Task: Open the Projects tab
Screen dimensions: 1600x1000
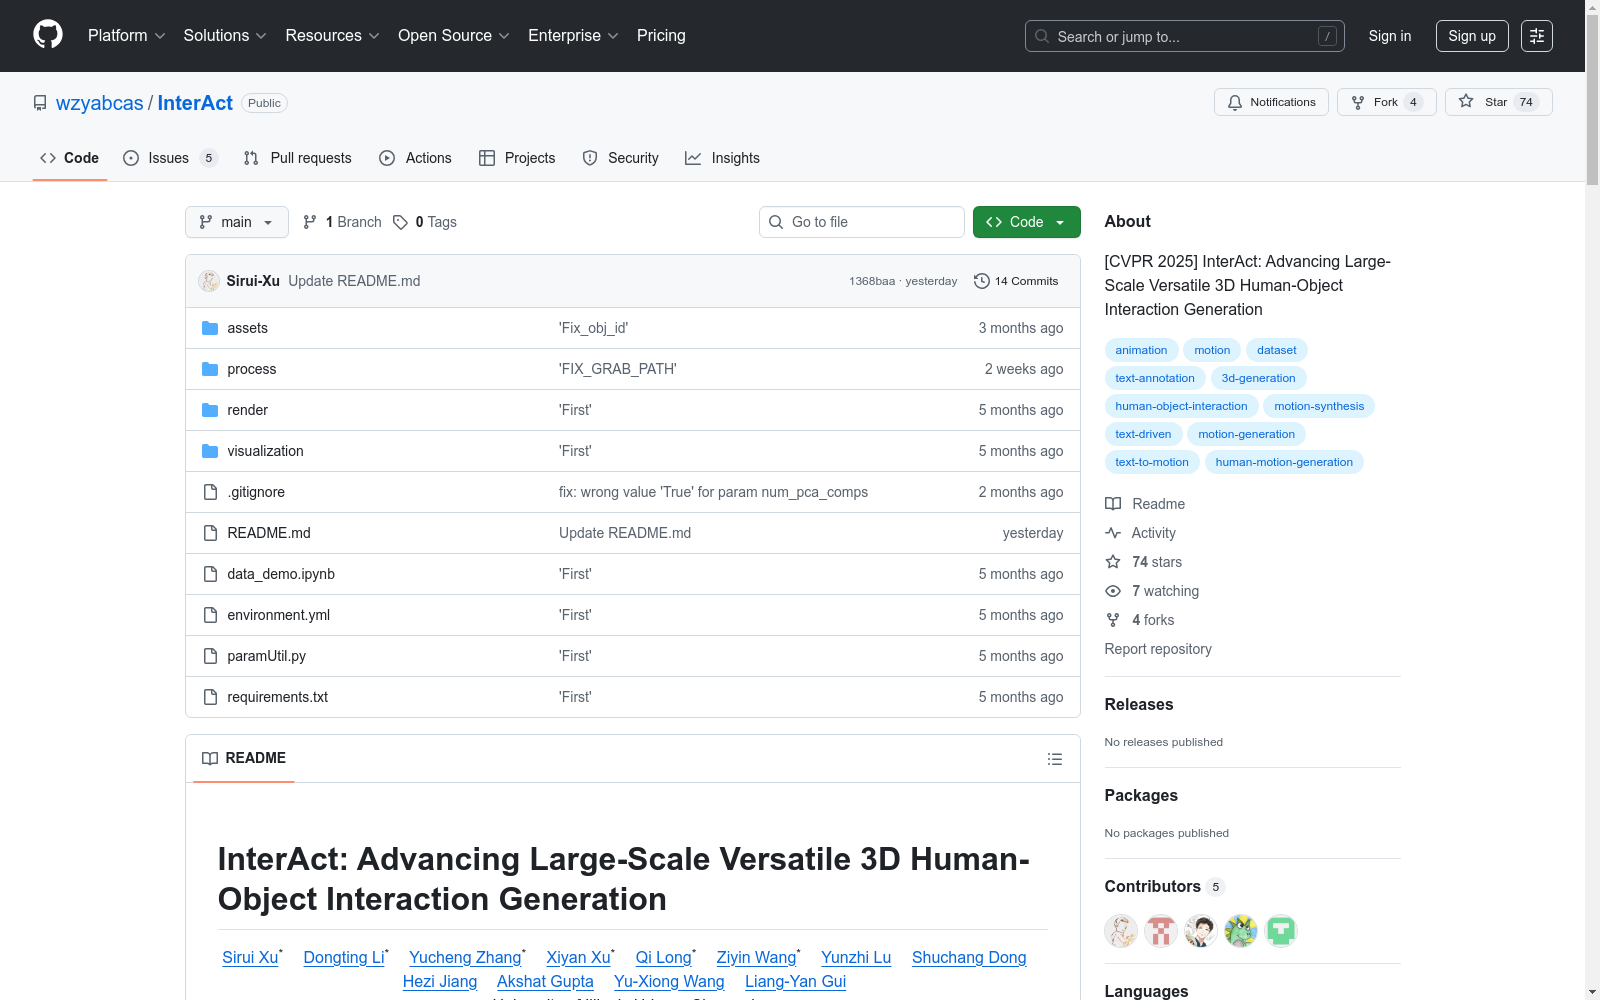Action: (x=517, y=158)
